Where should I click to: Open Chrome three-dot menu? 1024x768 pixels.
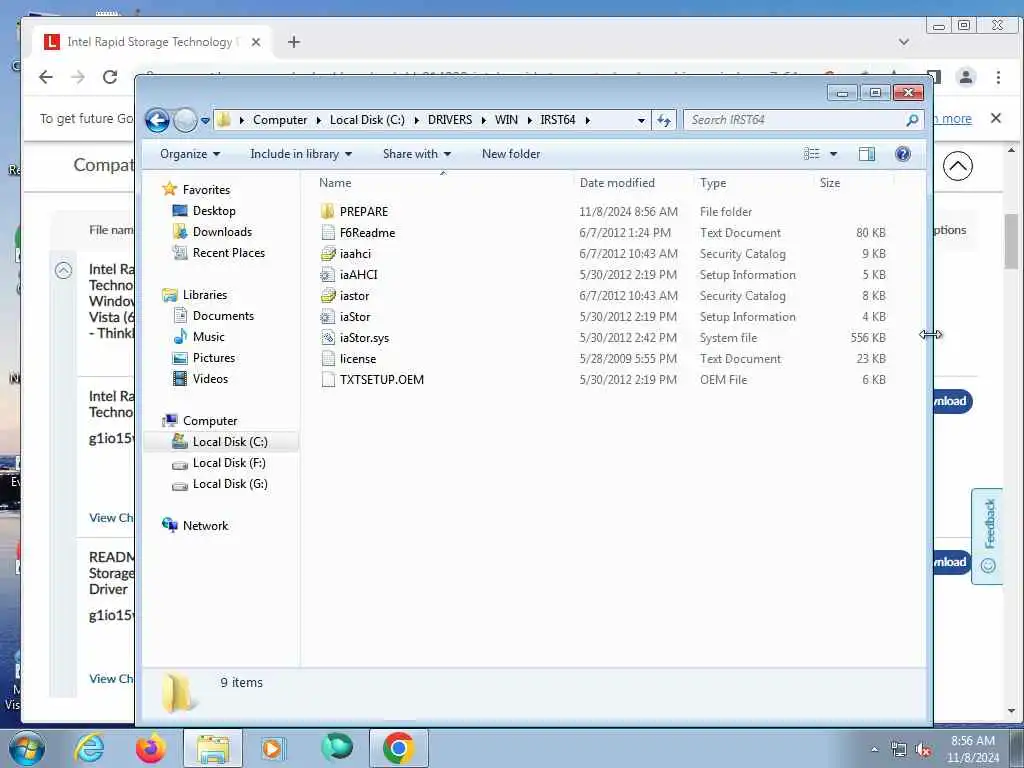(x=998, y=77)
